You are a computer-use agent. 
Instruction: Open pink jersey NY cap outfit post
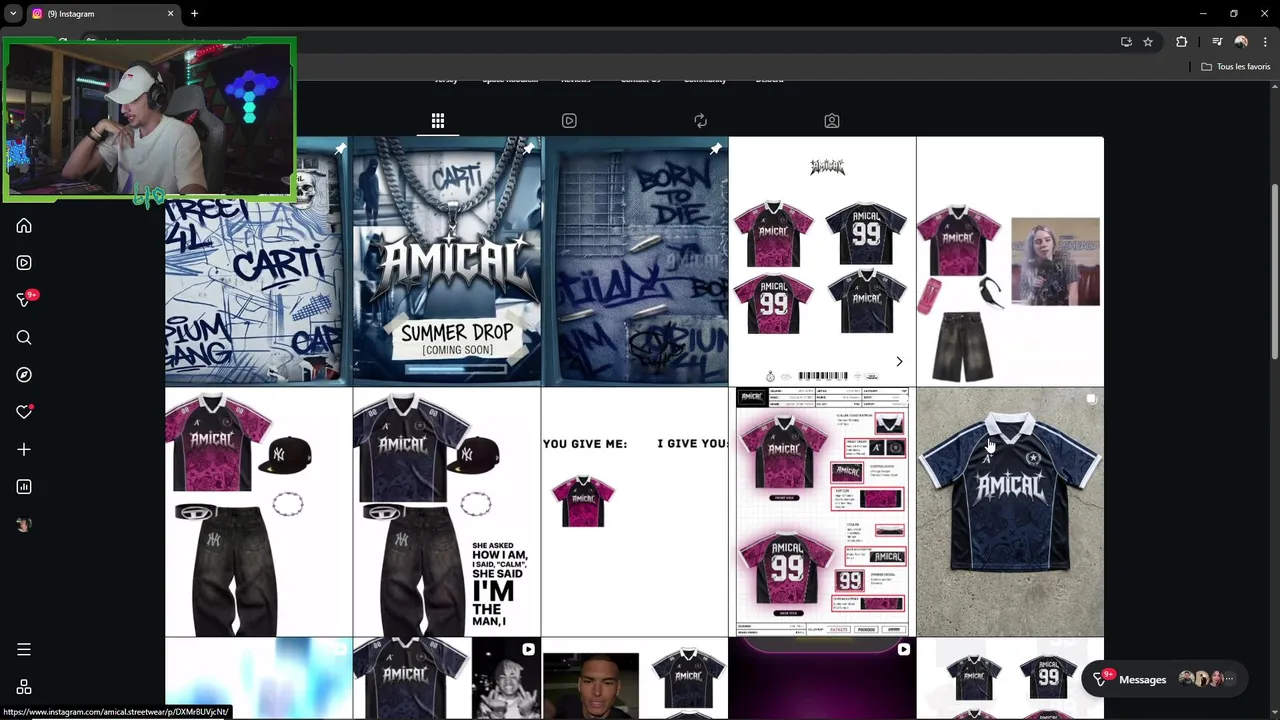click(x=258, y=512)
